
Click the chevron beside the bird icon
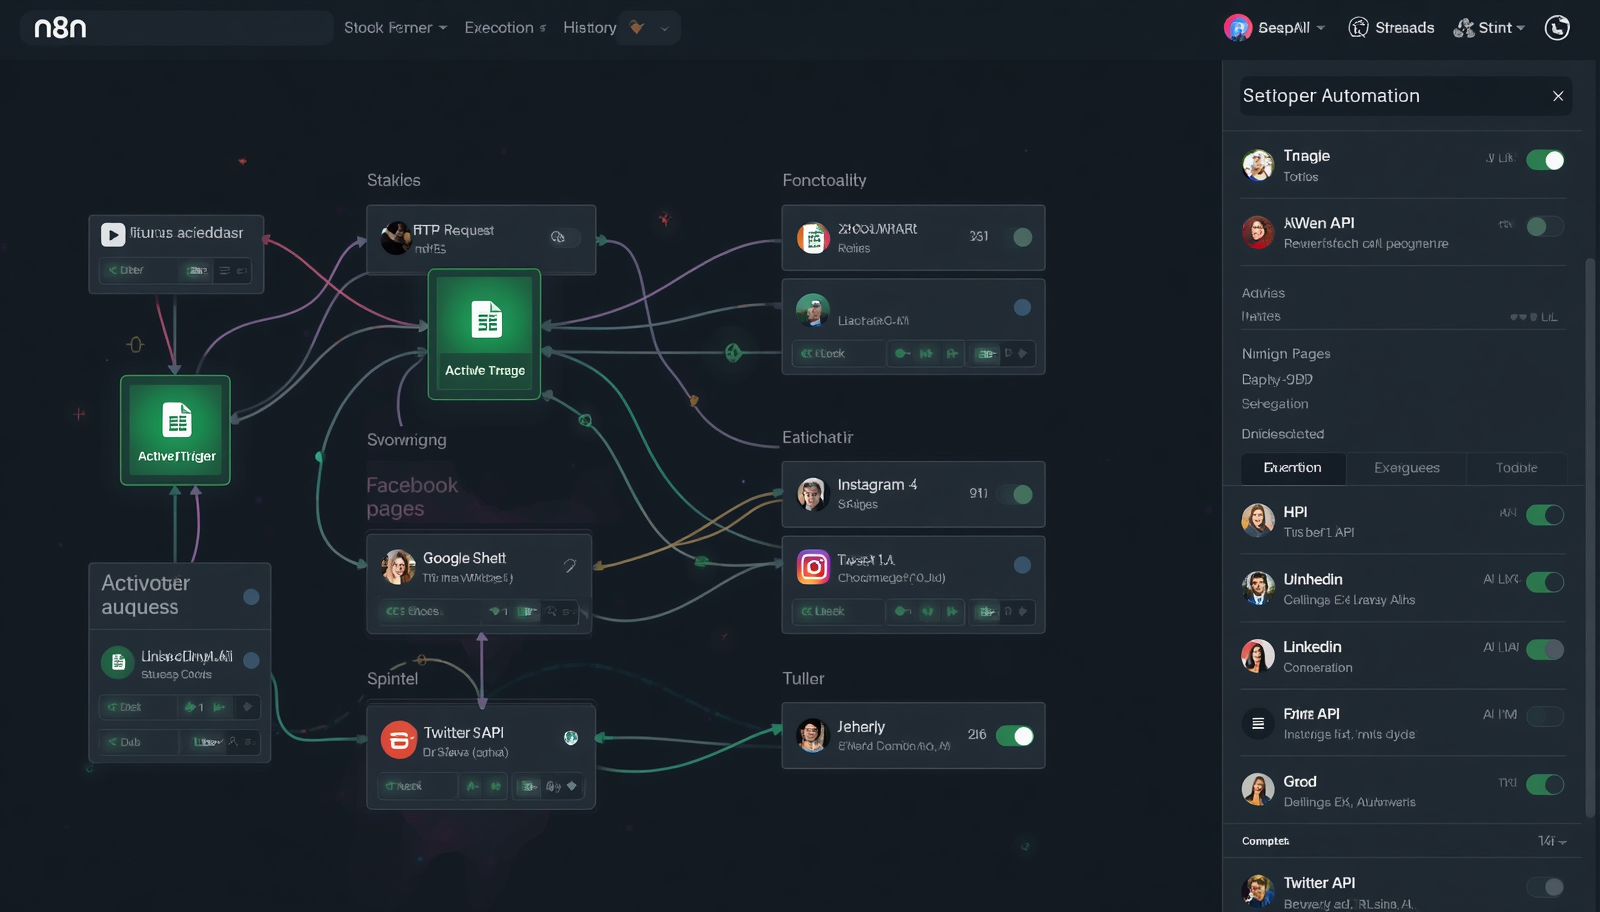click(x=664, y=28)
